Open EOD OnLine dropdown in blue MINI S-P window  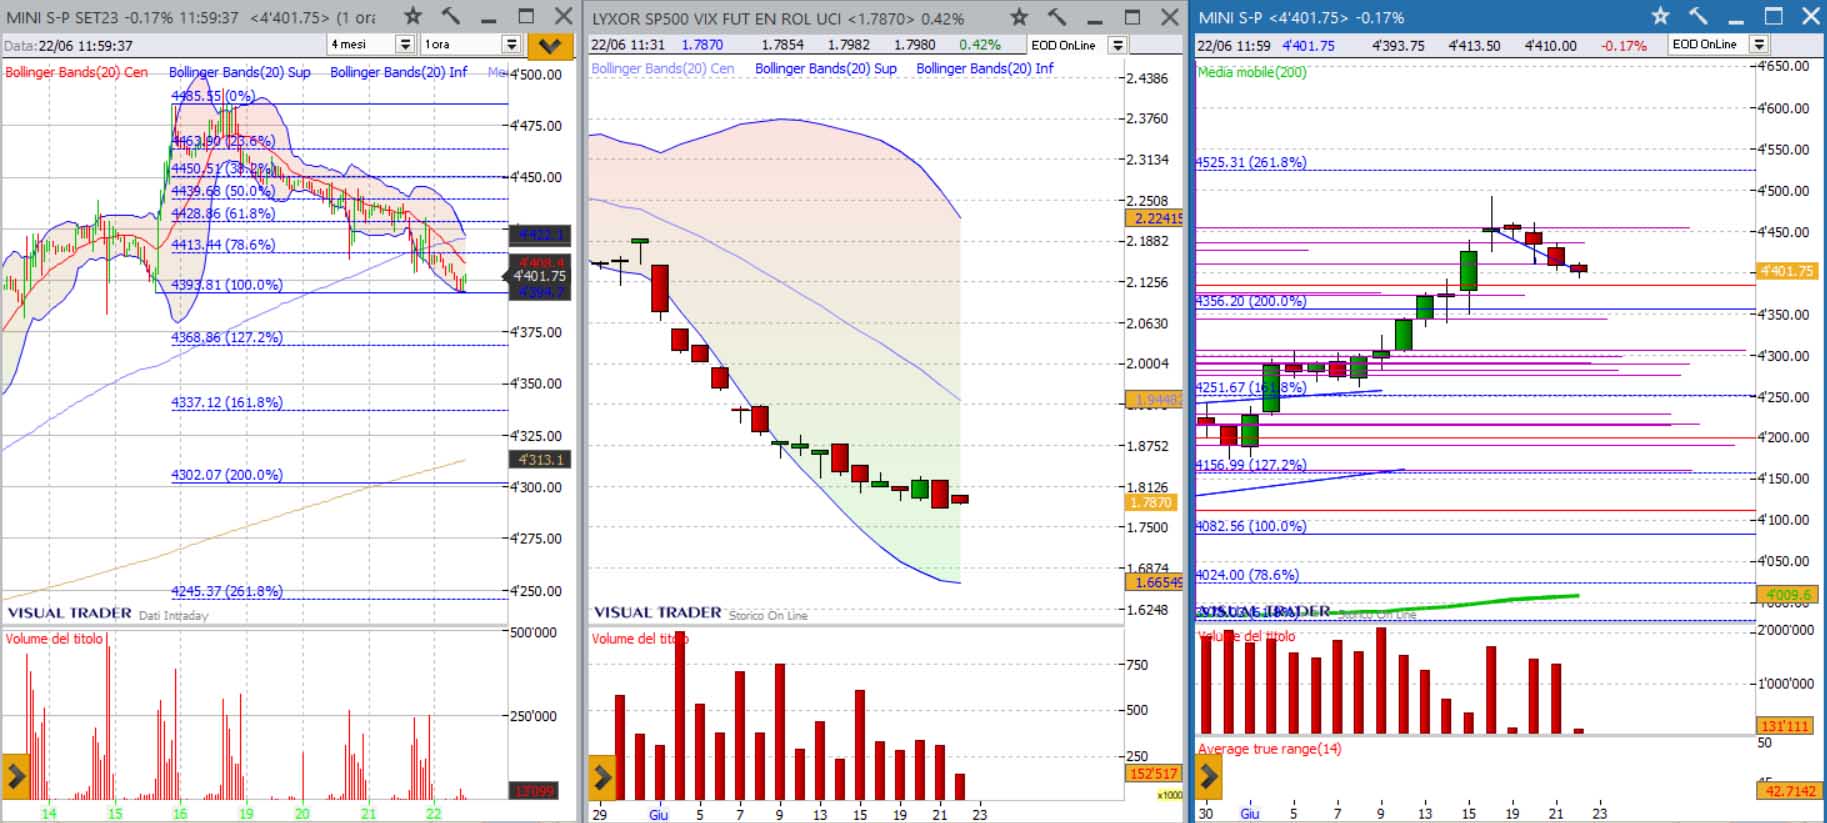(x=1759, y=44)
